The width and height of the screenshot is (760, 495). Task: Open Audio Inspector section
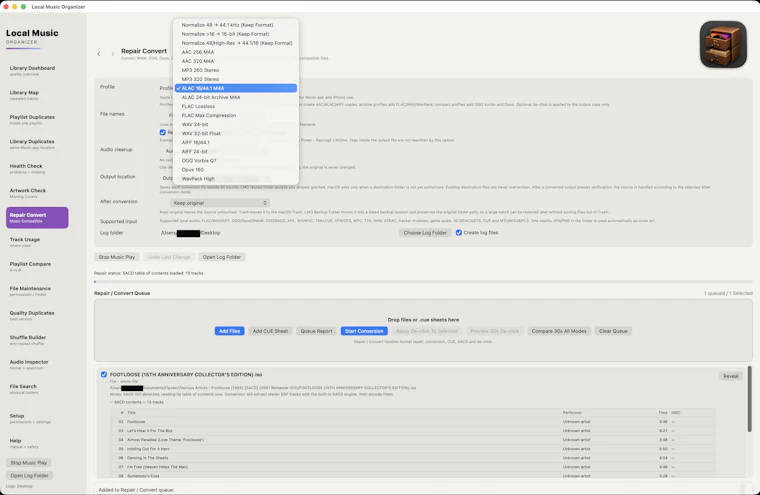pyautogui.click(x=37, y=365)
